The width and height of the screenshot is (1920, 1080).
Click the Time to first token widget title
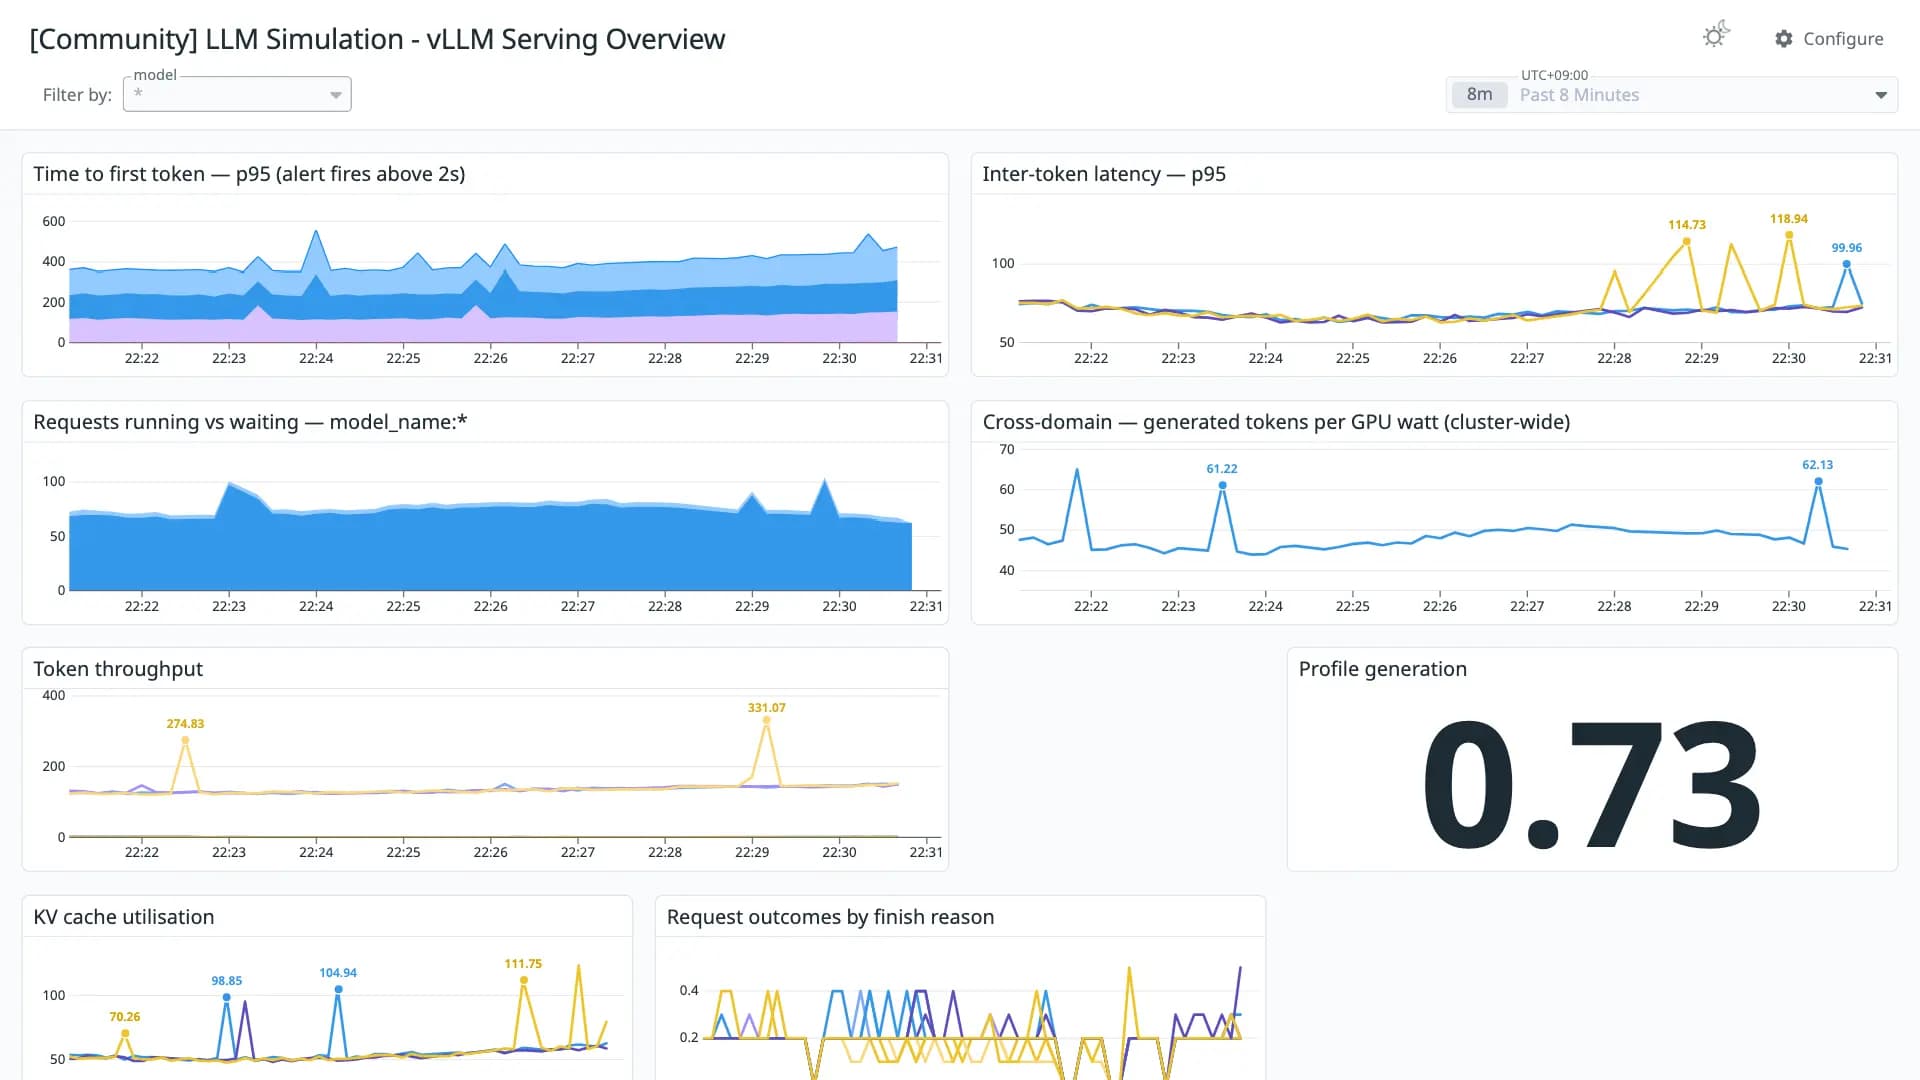coord(249,174)
